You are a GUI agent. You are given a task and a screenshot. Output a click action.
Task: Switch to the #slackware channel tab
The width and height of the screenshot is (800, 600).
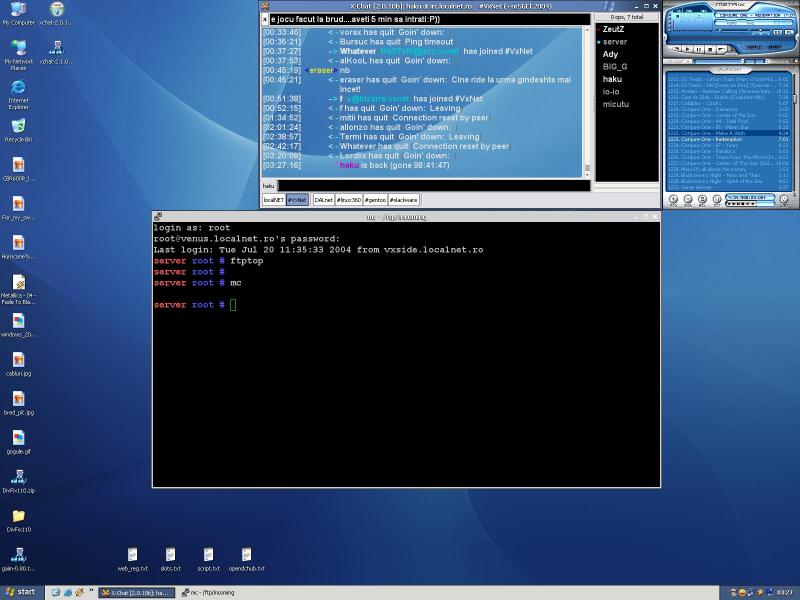pos(404,200)
